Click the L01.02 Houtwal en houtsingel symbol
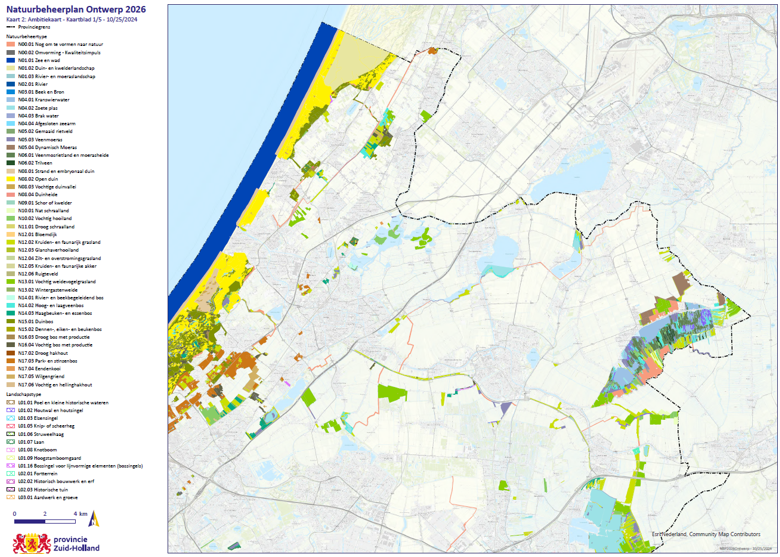Viewport: 780px width, 557px height. 11,410
